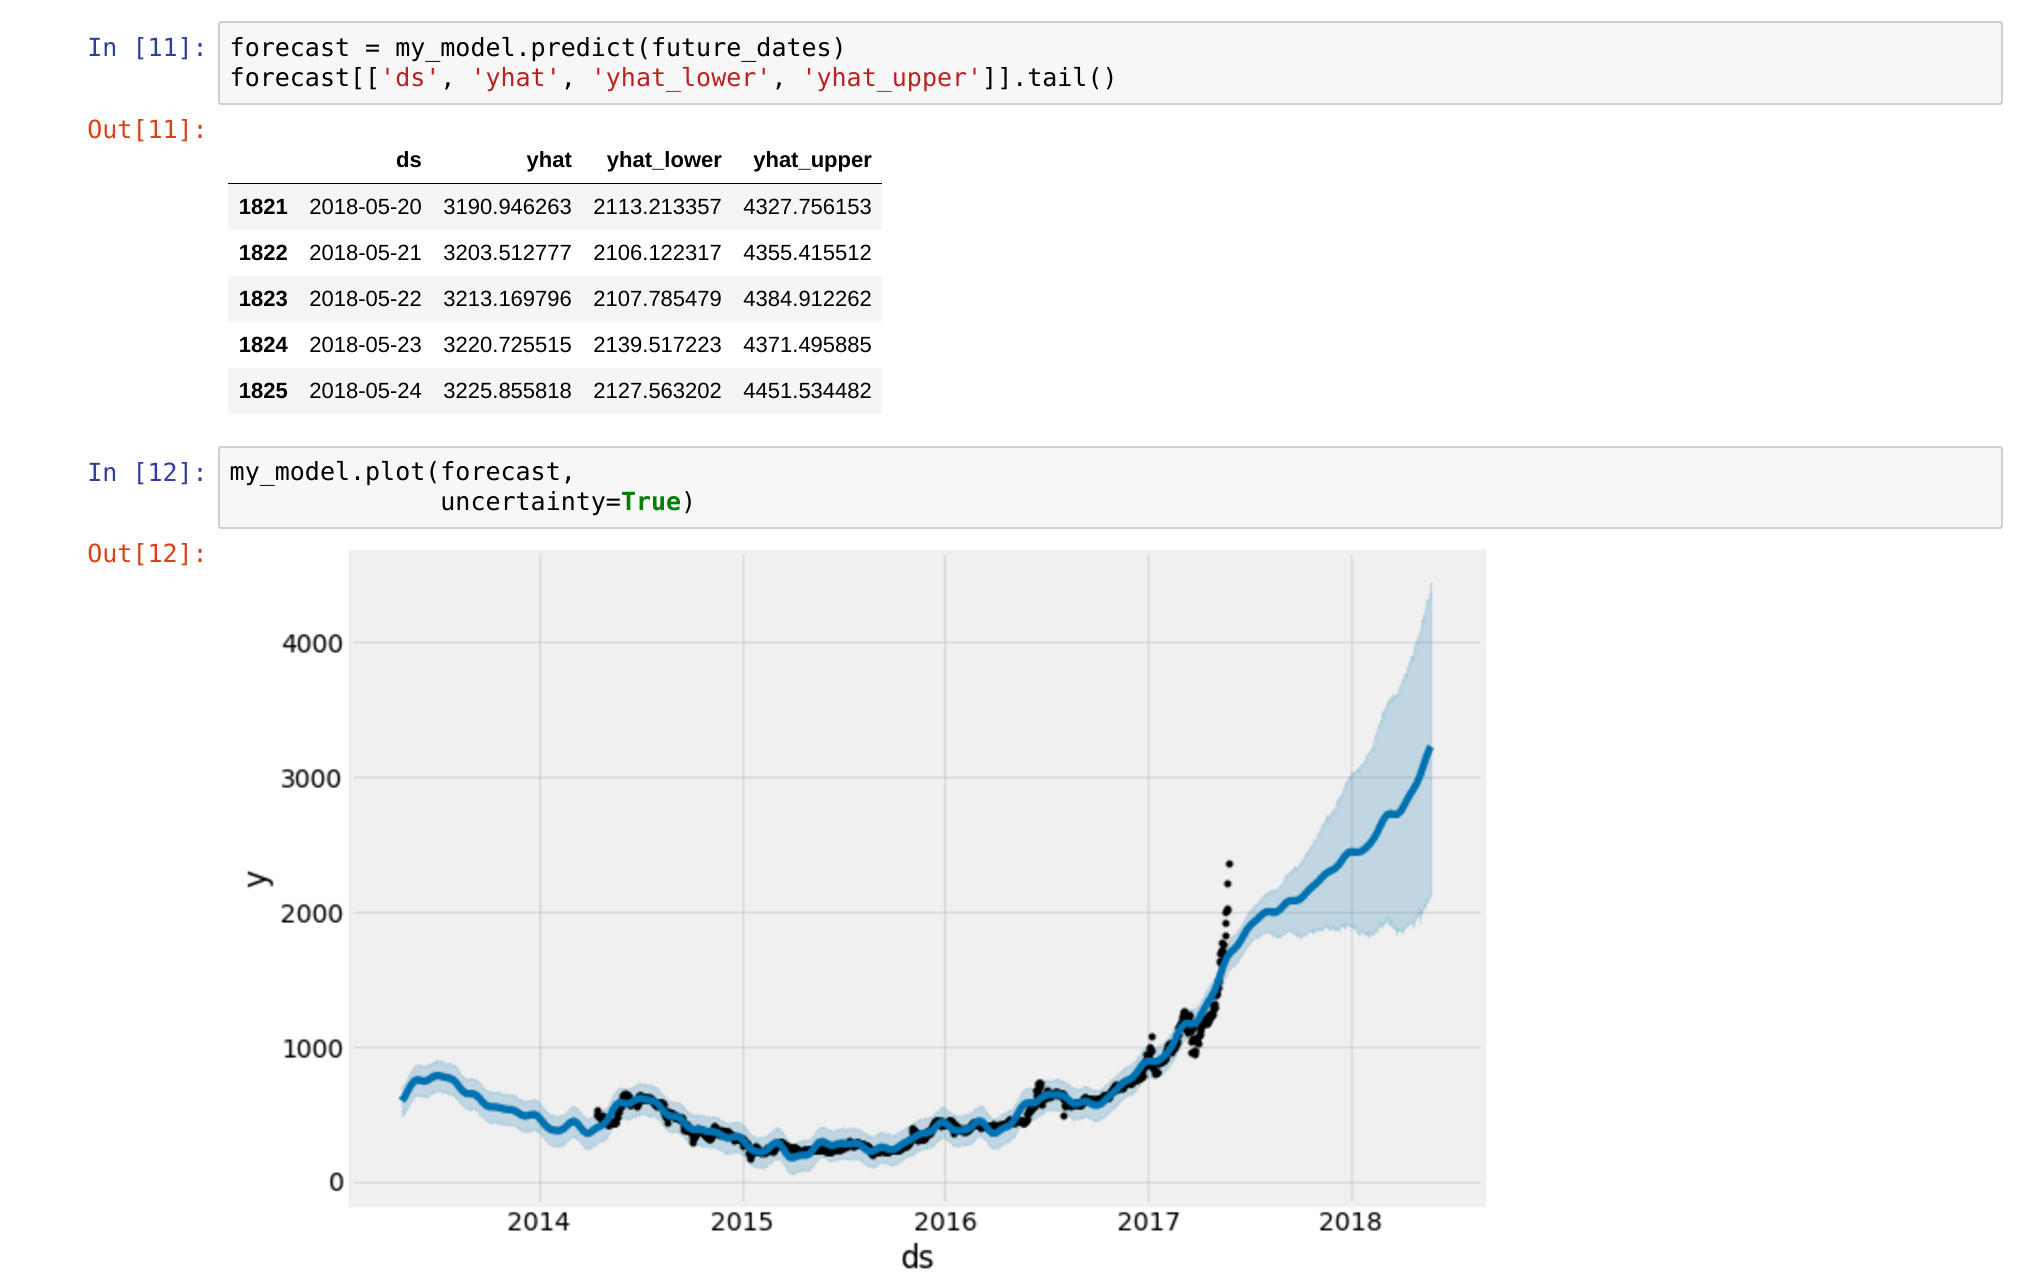This screenshot has height=1279, width=2027.
Task: Select table row index 1821
Action: pyautogui.click(x=263, y=207)
